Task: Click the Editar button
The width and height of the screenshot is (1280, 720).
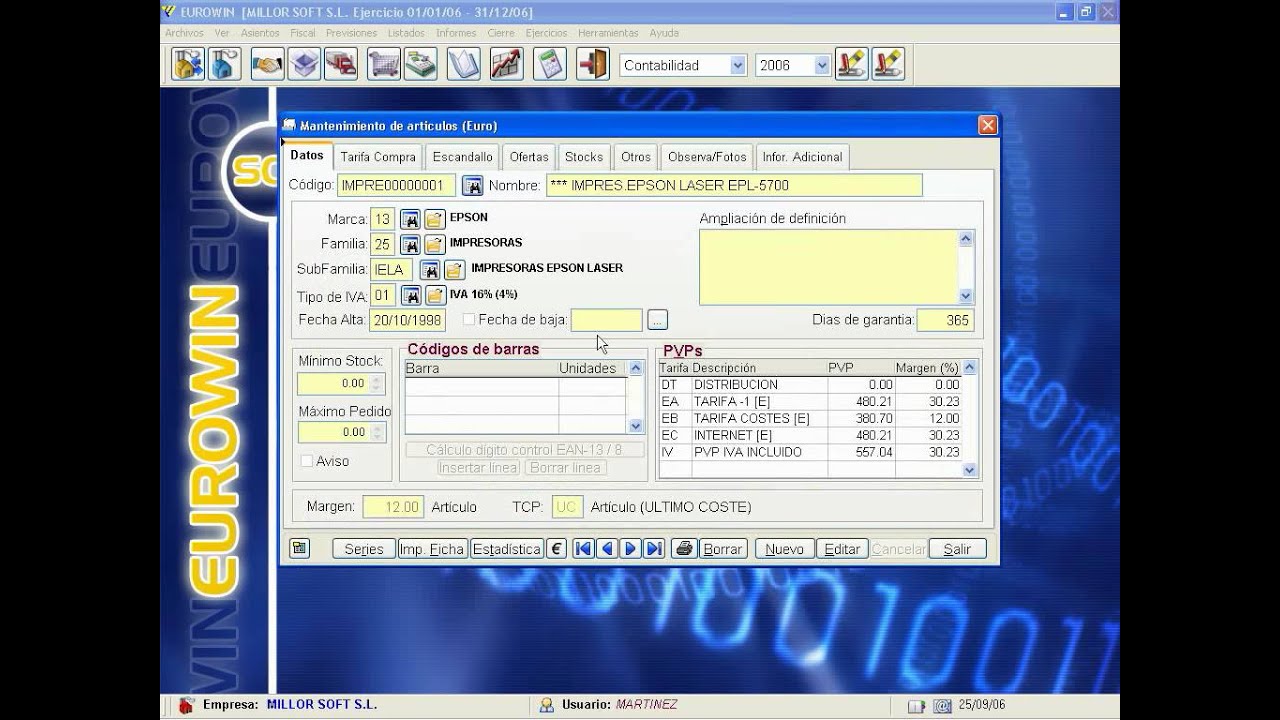Action: pos(842,549)
